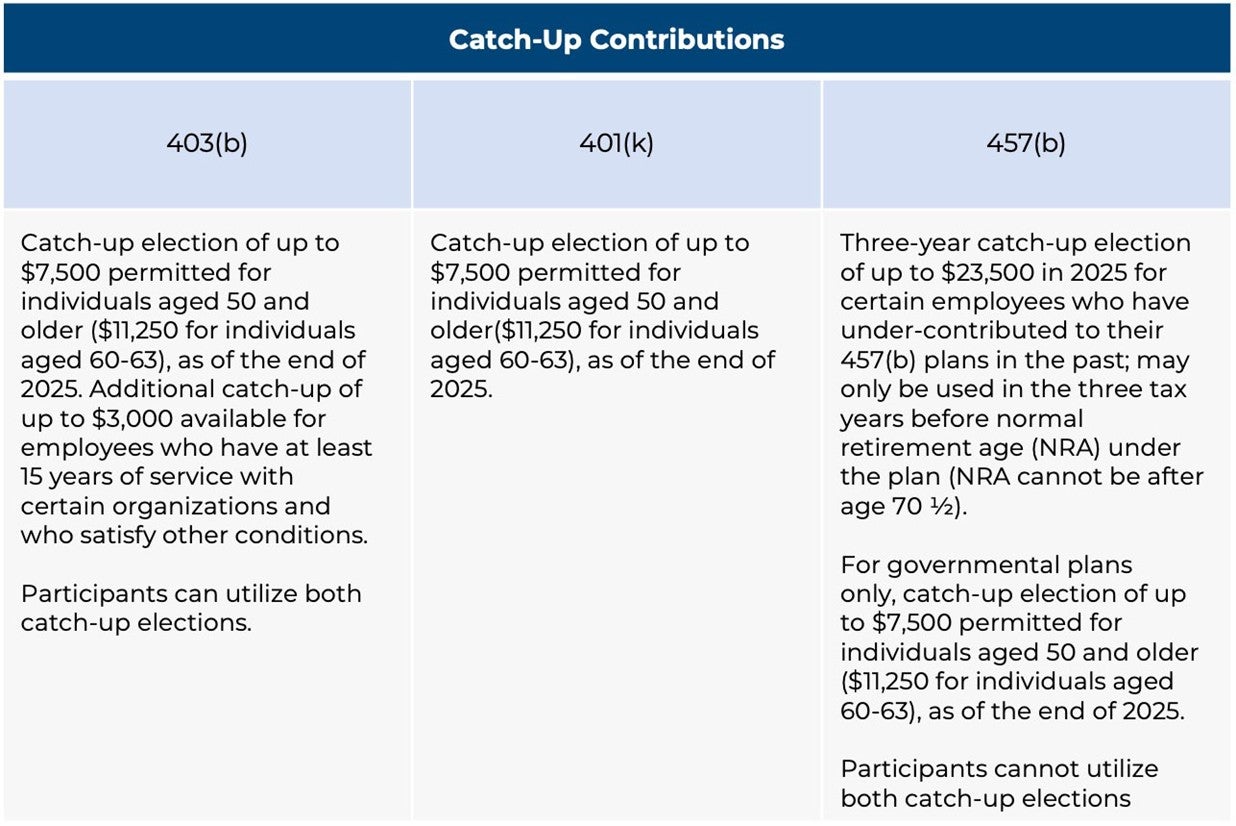Select the 457(b) column header
Image resolution: width=1236 pixels, height=826 pixels.
pyautogui.click(x=1026, y=143)
